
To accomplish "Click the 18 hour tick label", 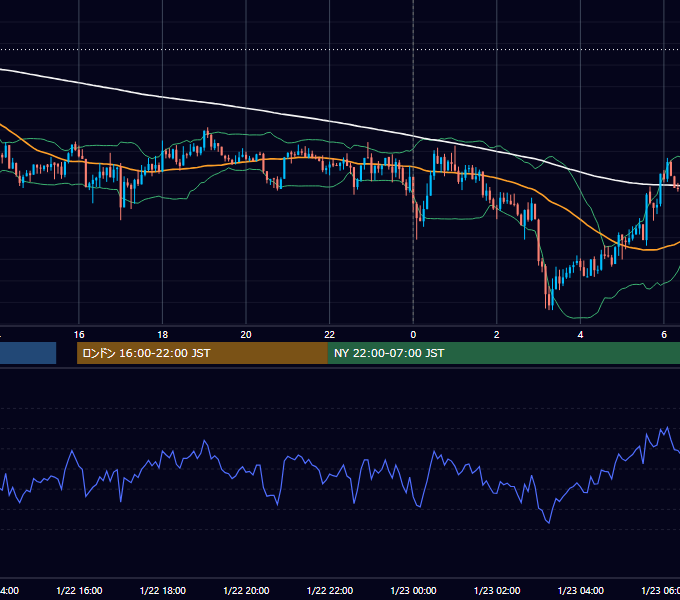I will point(163,335).
